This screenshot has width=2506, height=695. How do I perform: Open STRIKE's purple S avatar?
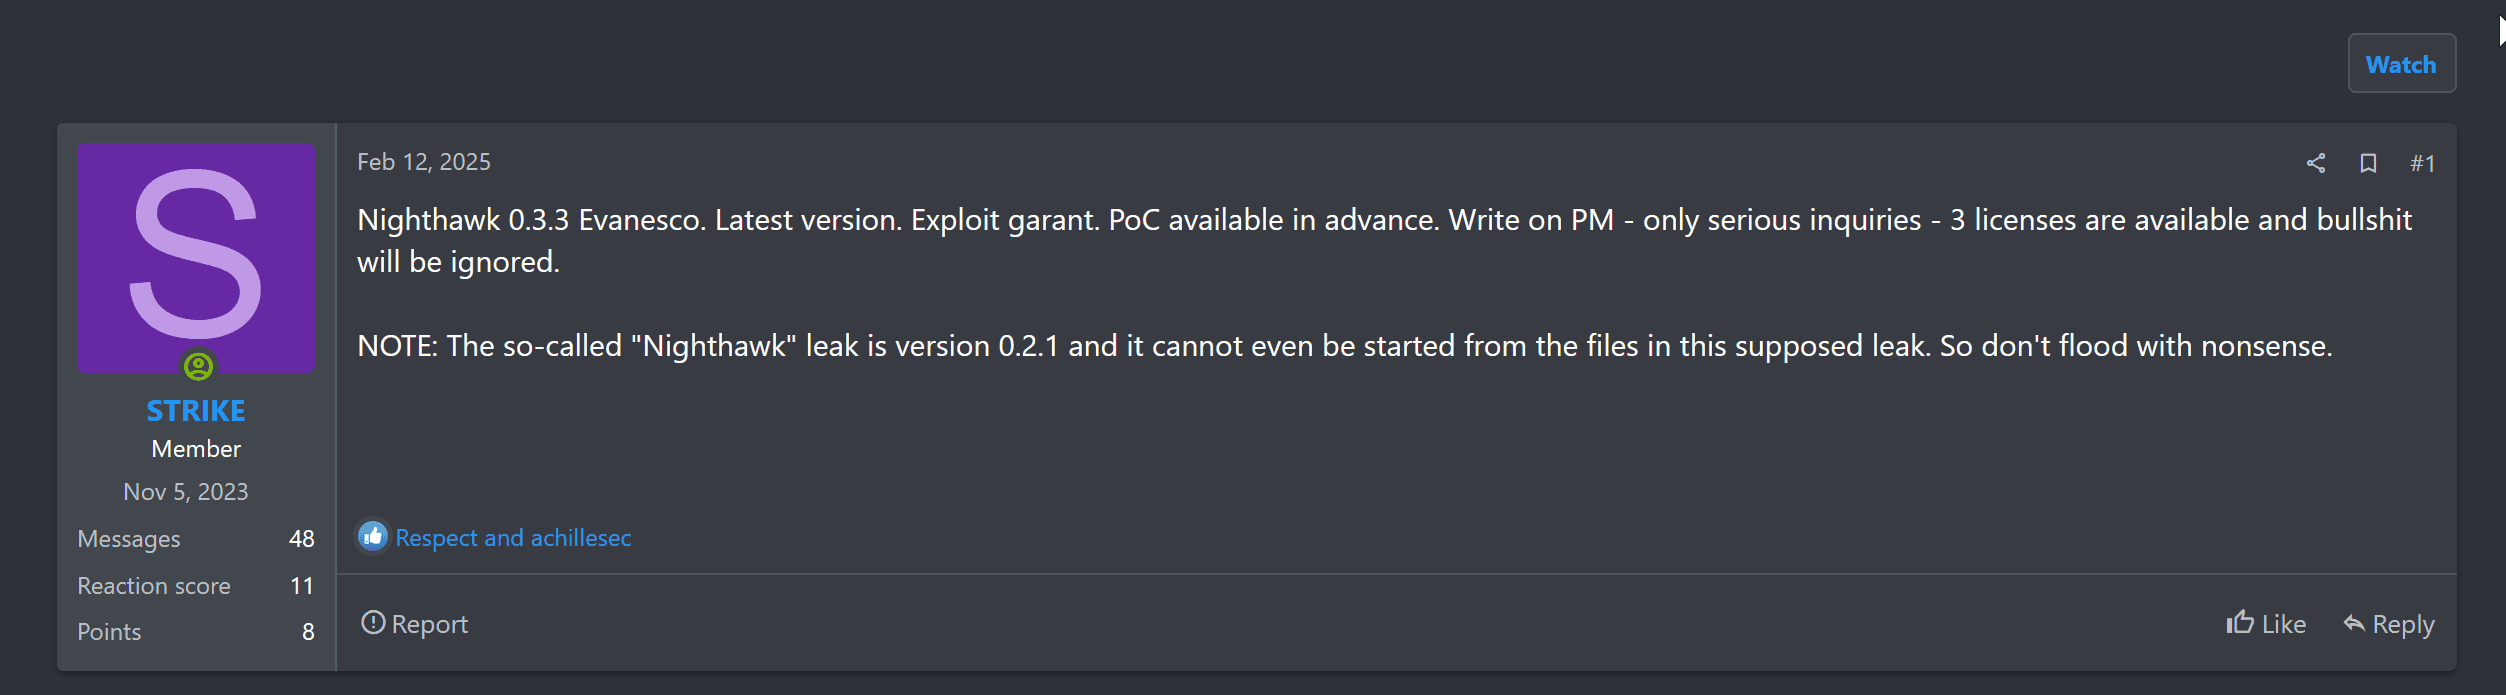(196, 257)
